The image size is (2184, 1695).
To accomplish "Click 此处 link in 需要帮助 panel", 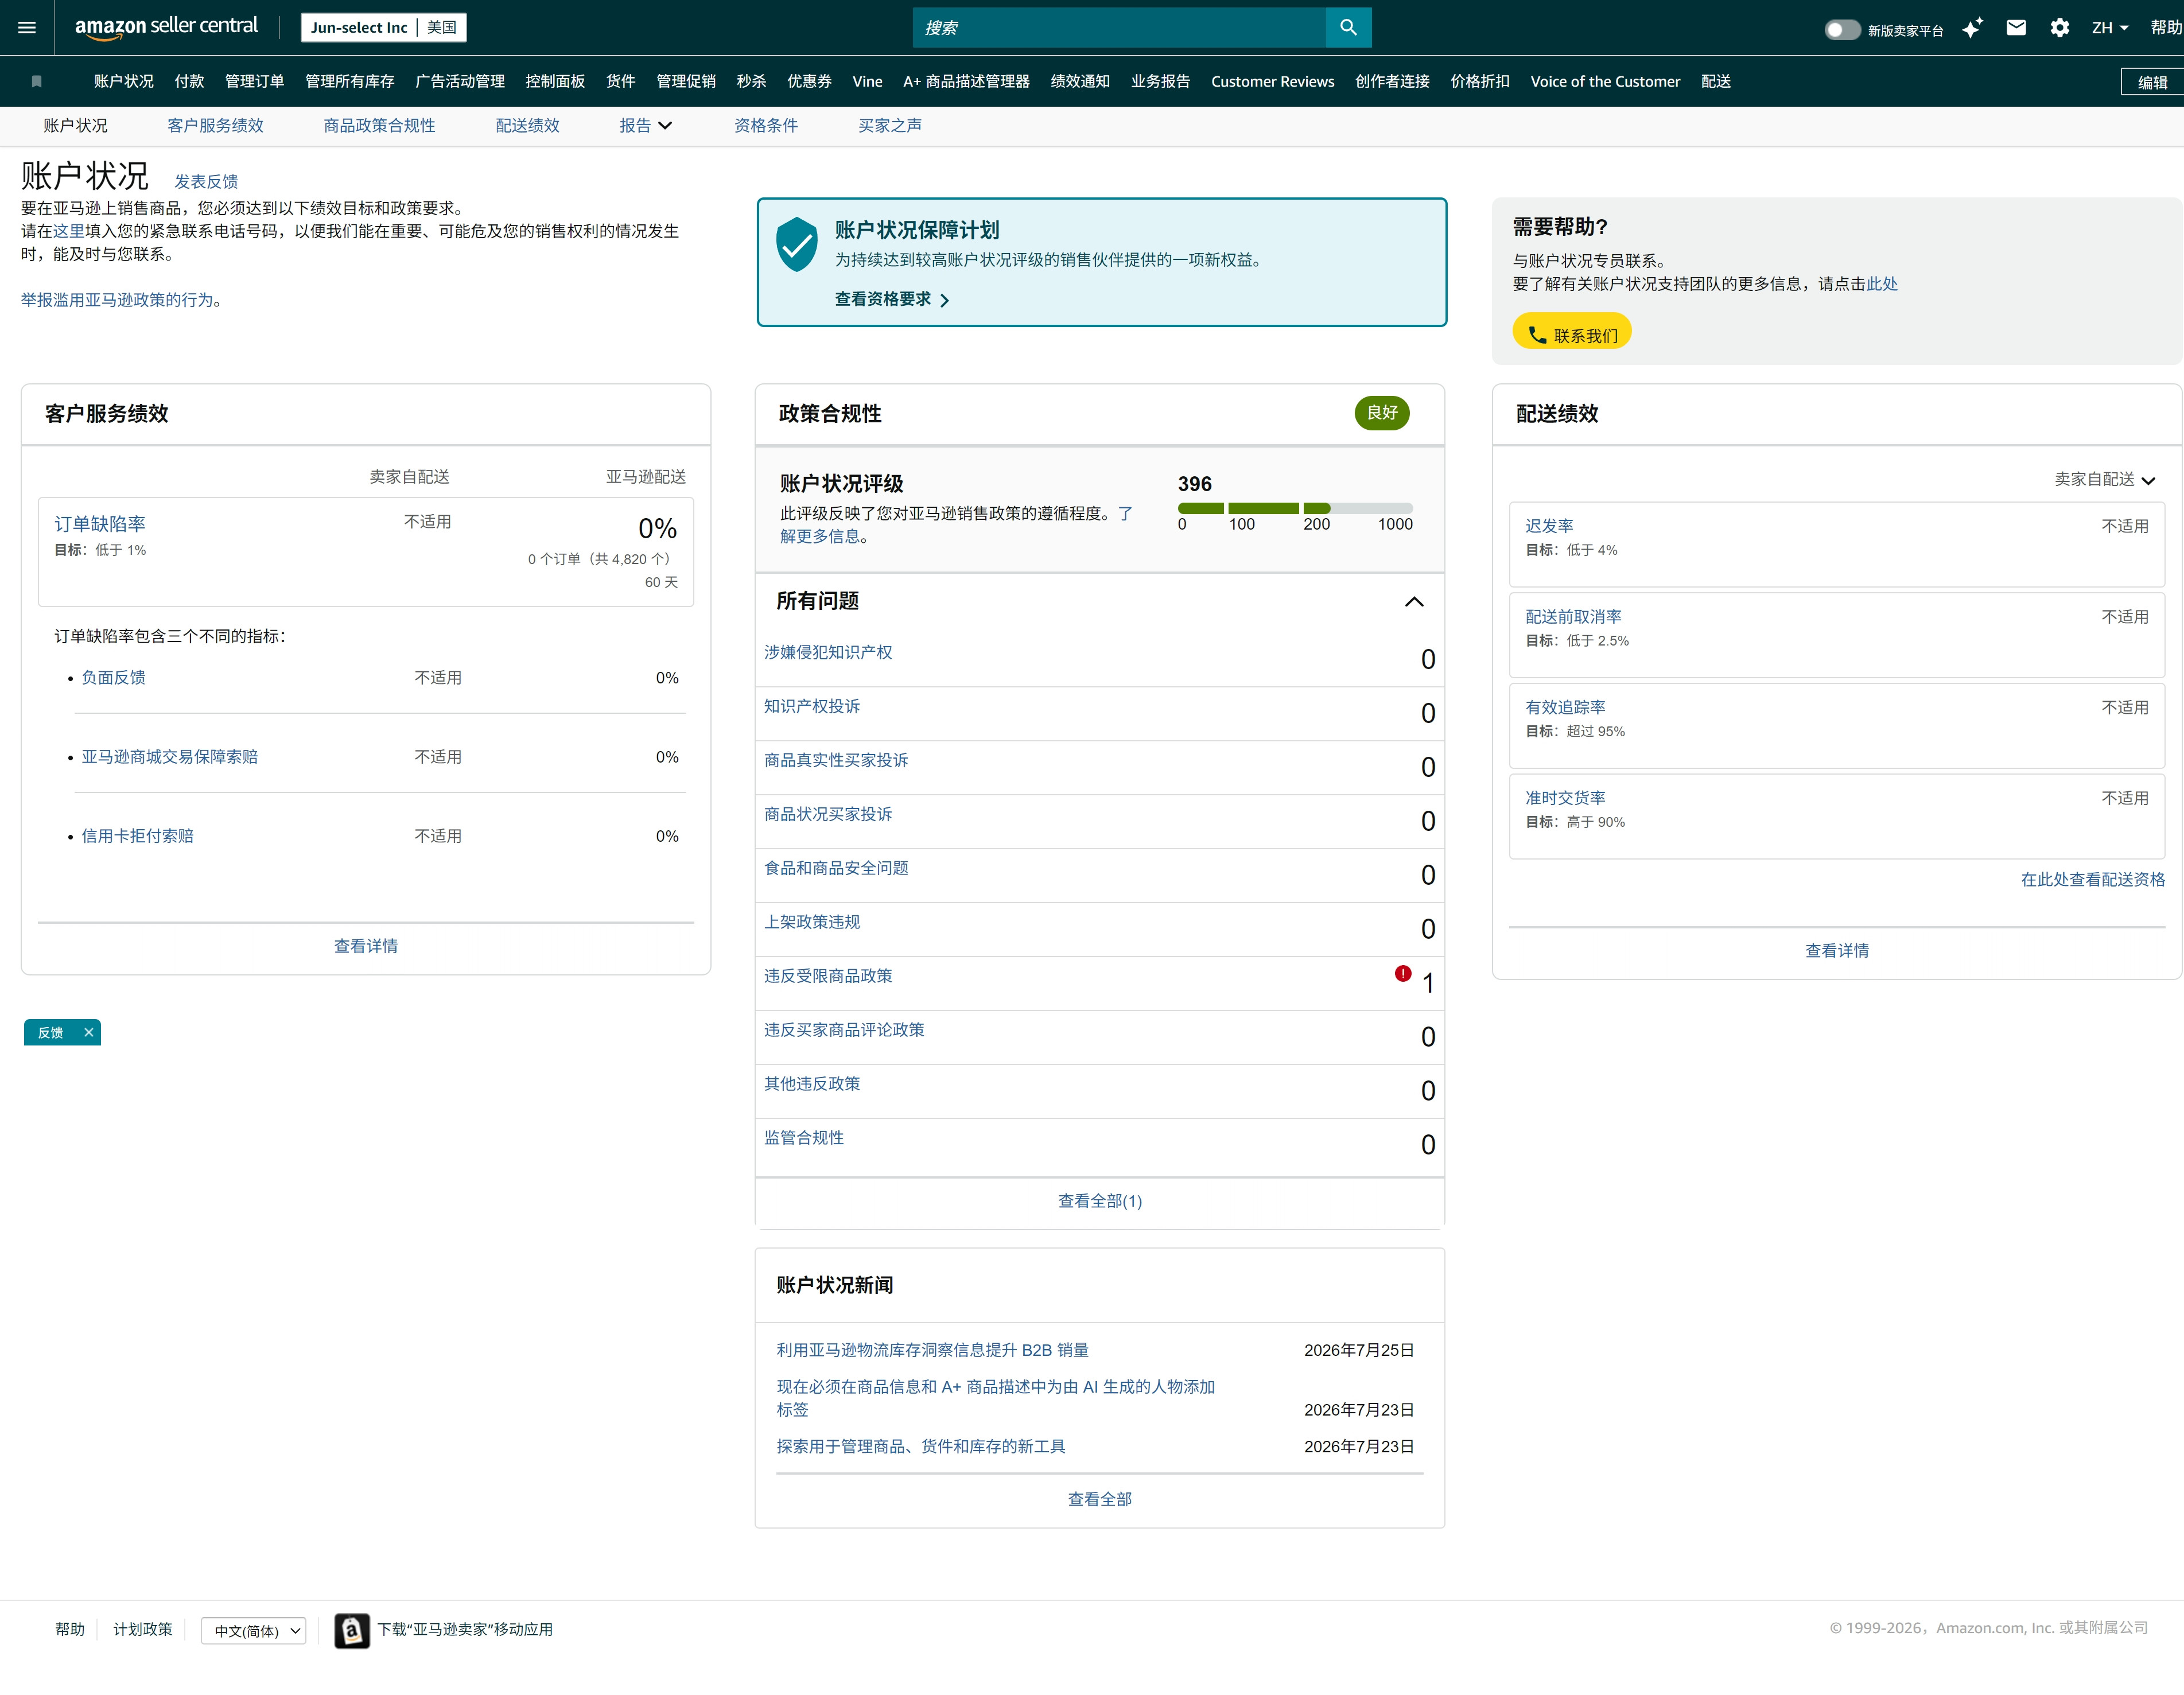I will coord(1882,284).
